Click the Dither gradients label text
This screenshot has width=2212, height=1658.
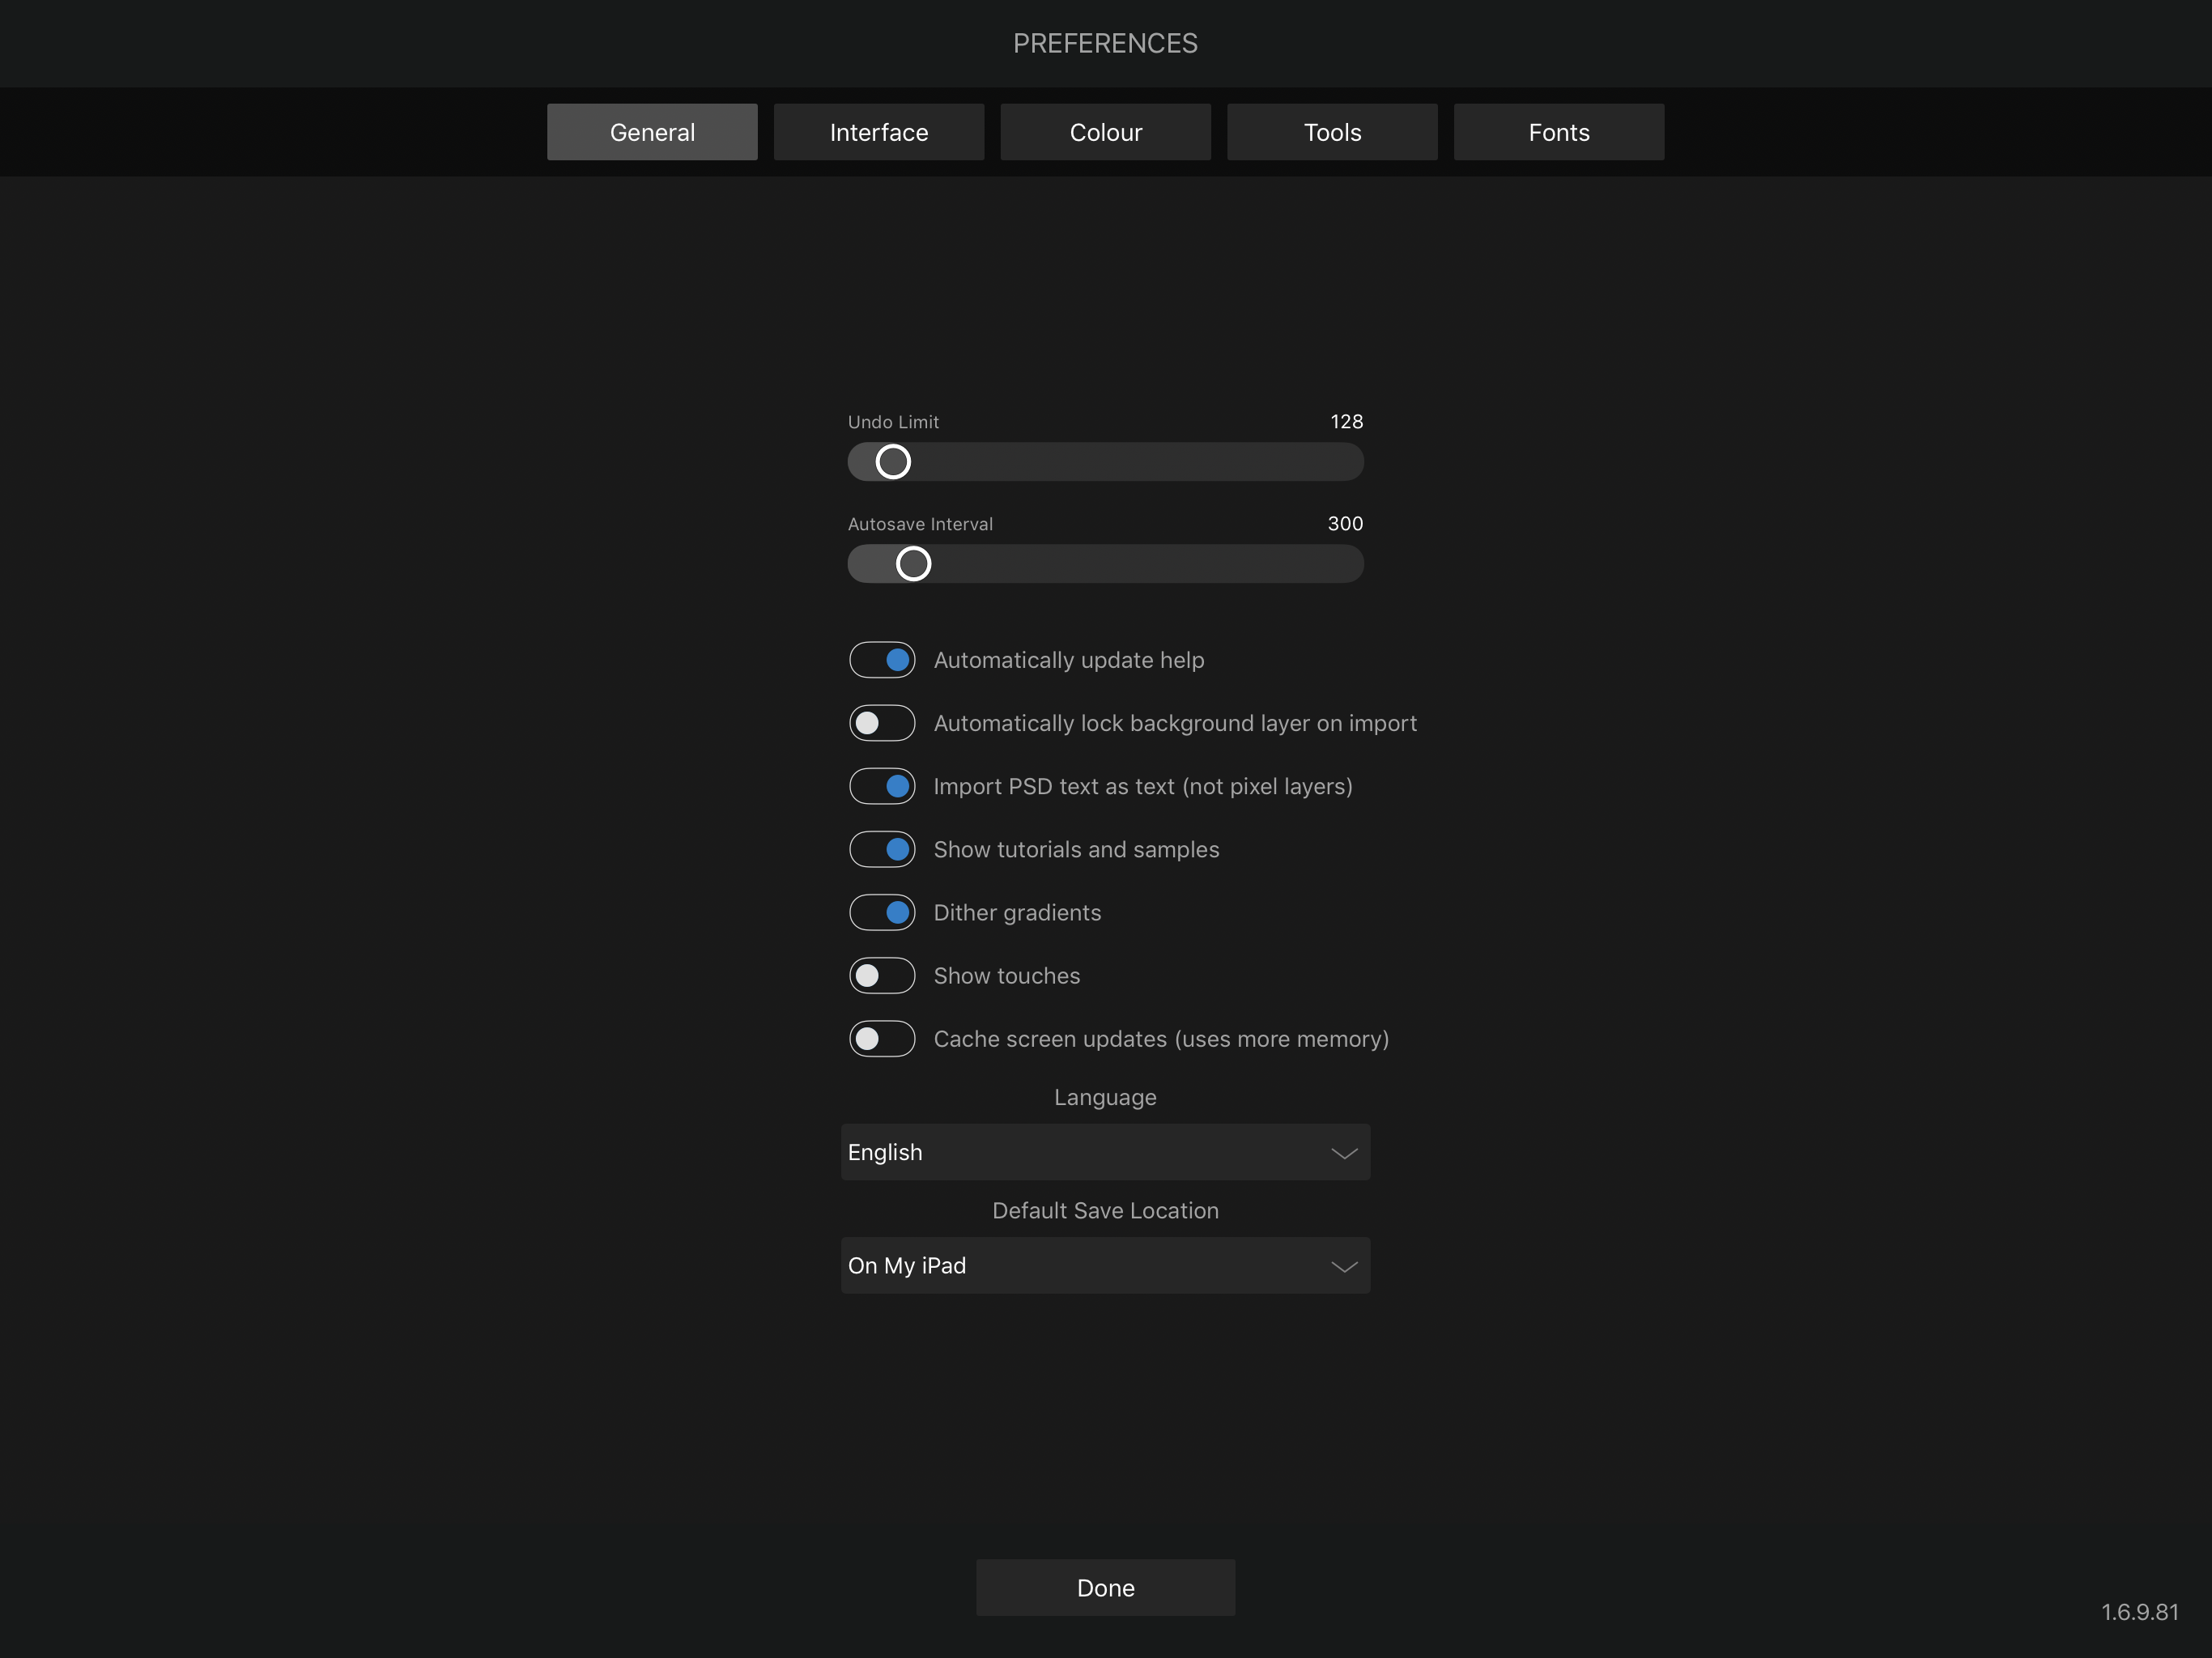pos(1017,912)
